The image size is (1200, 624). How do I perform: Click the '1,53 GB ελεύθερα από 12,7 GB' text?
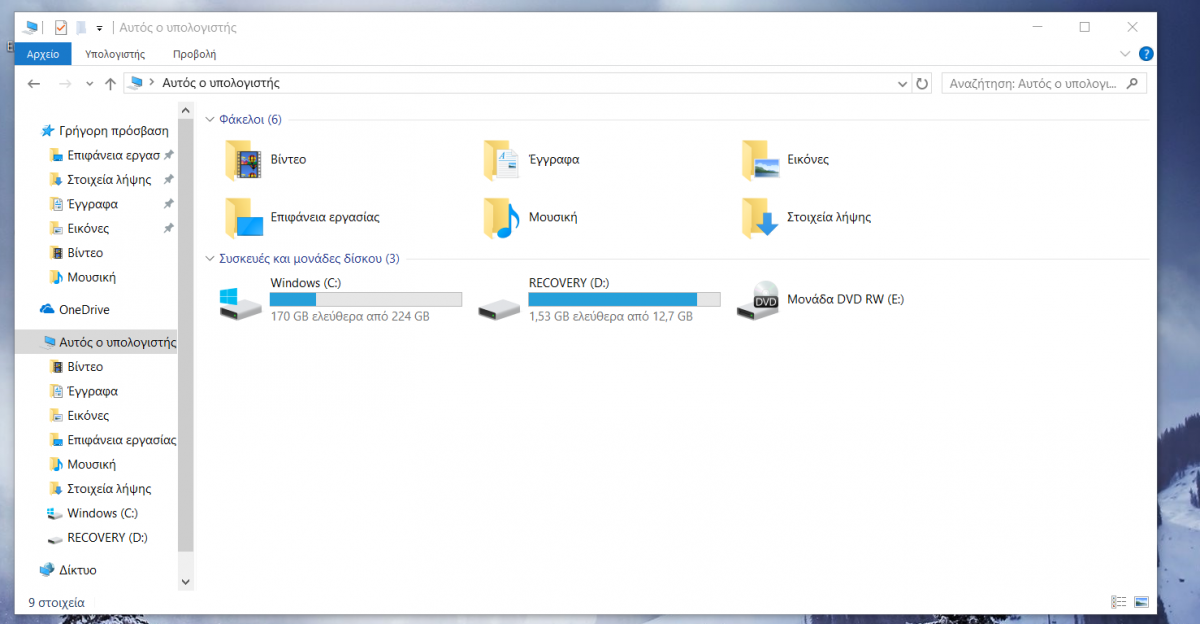[610, 316]
